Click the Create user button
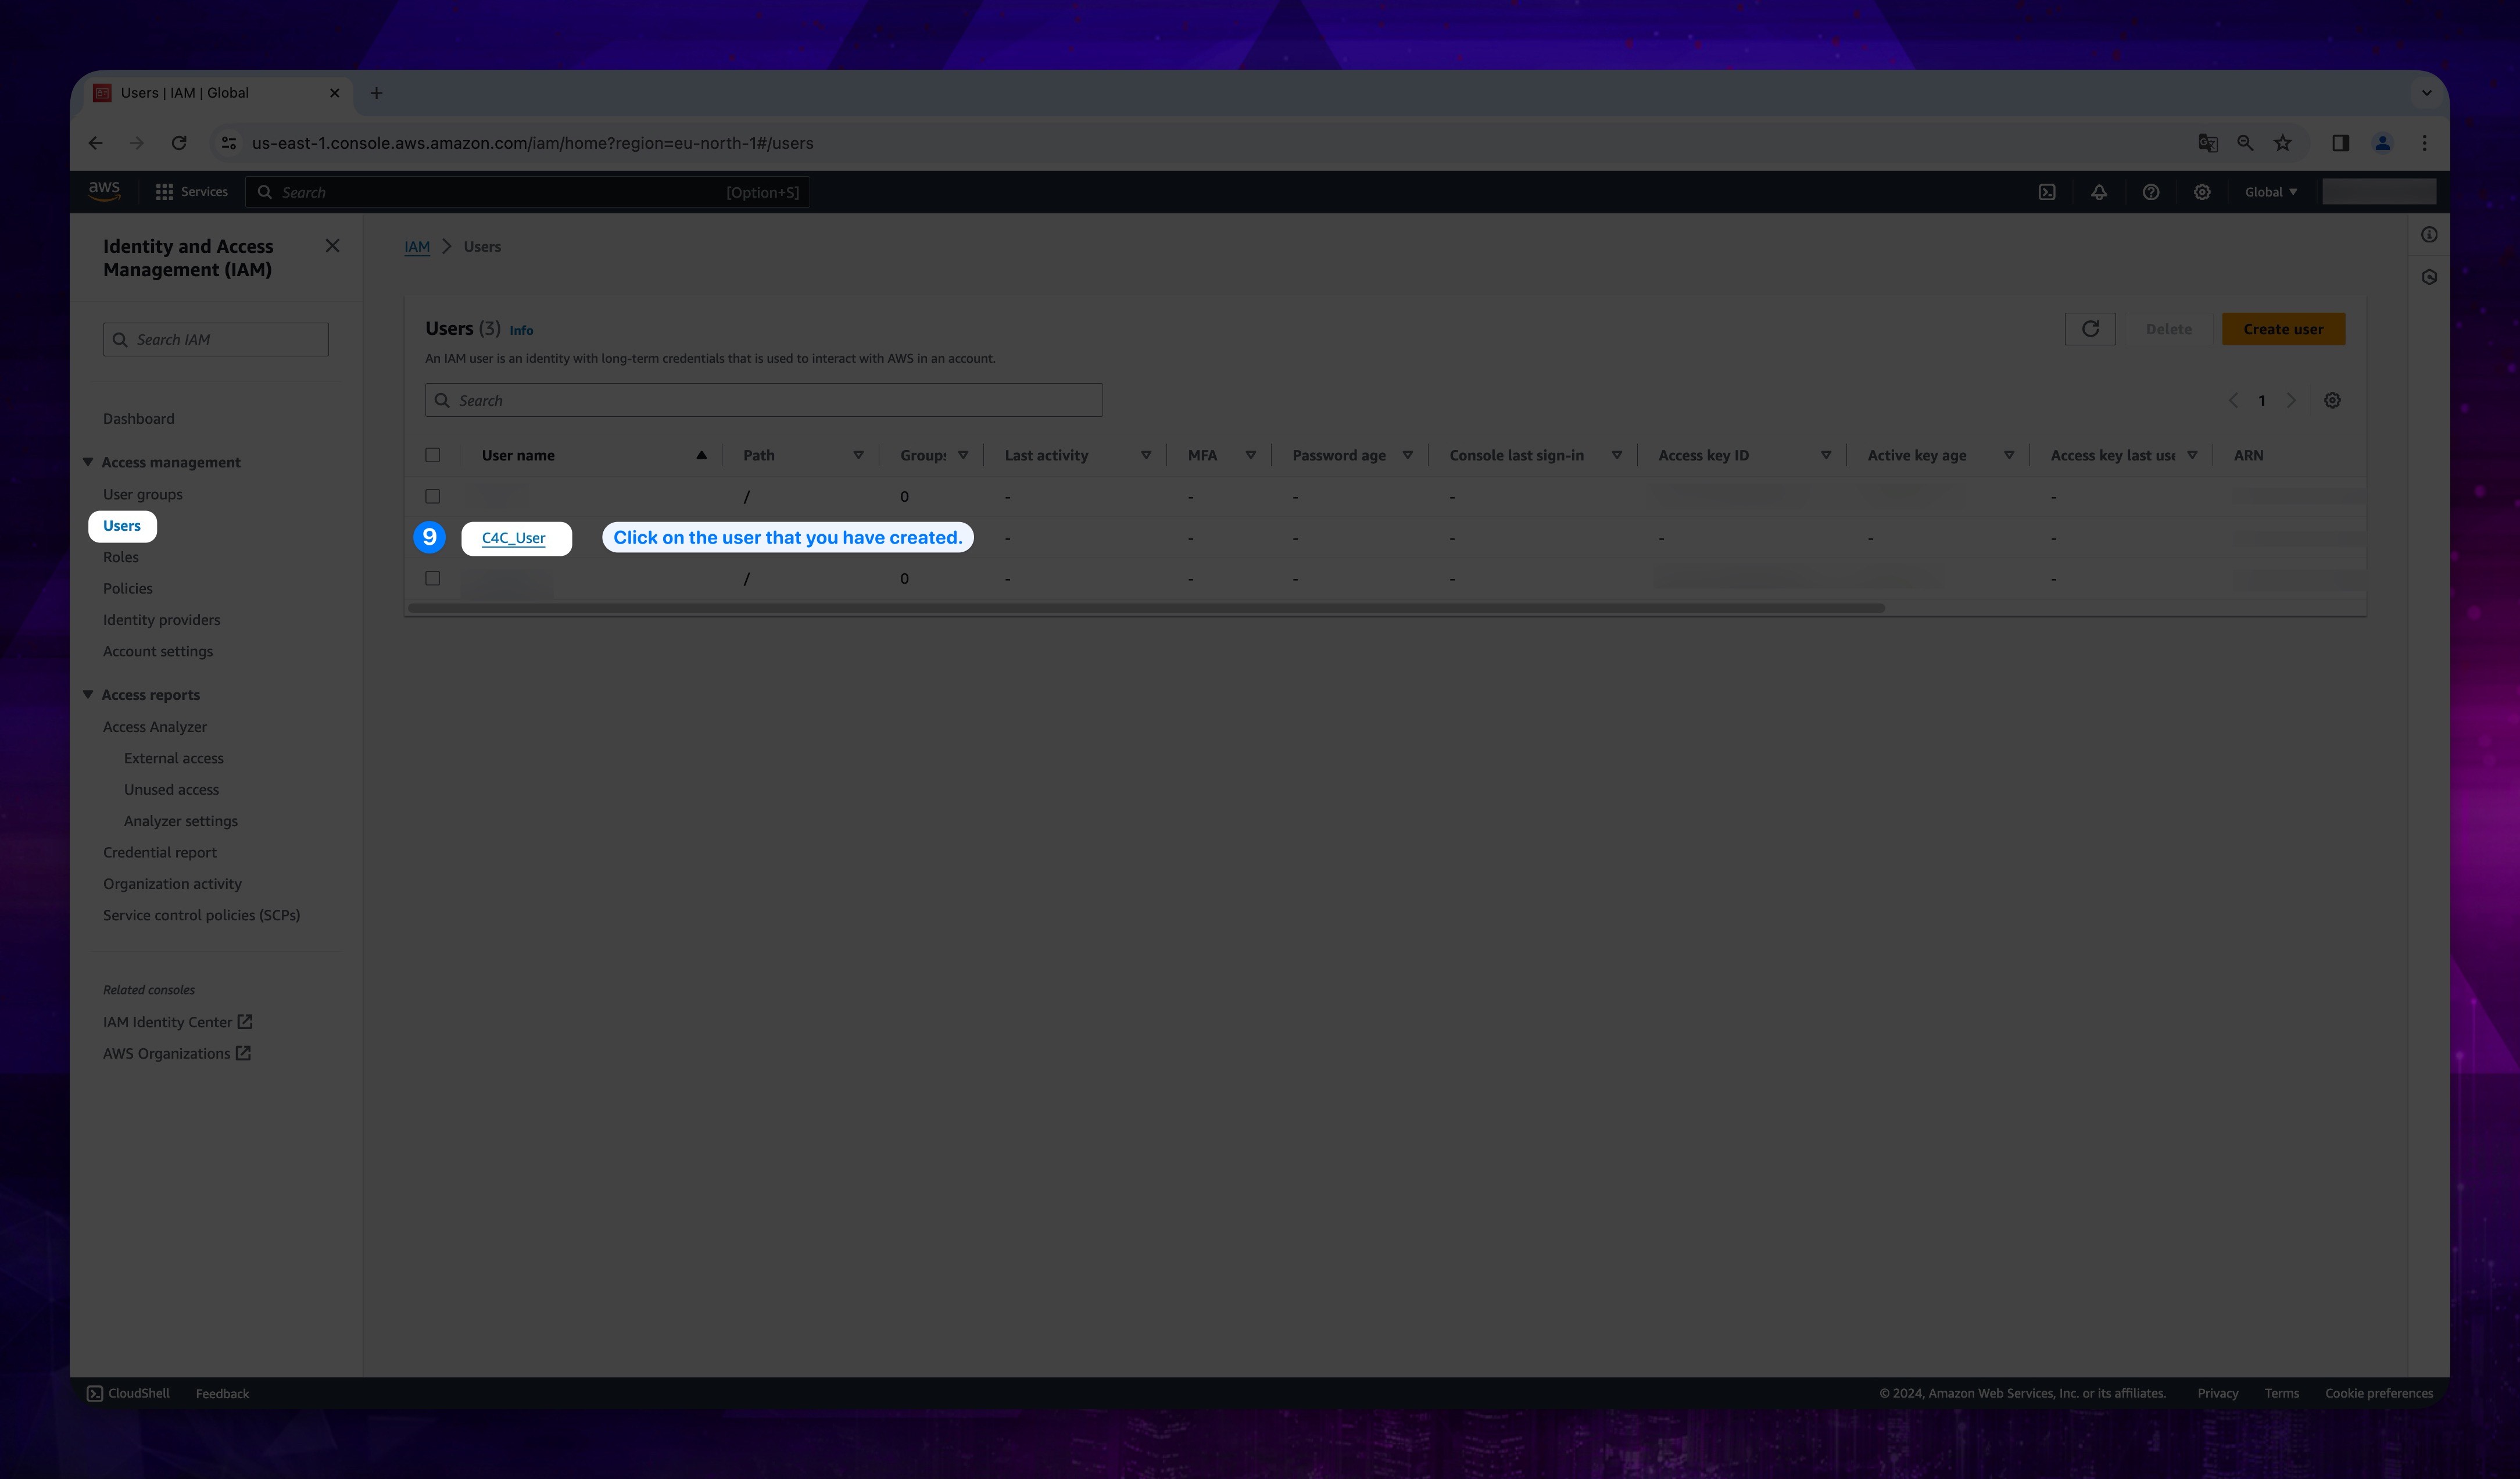 2283,329
